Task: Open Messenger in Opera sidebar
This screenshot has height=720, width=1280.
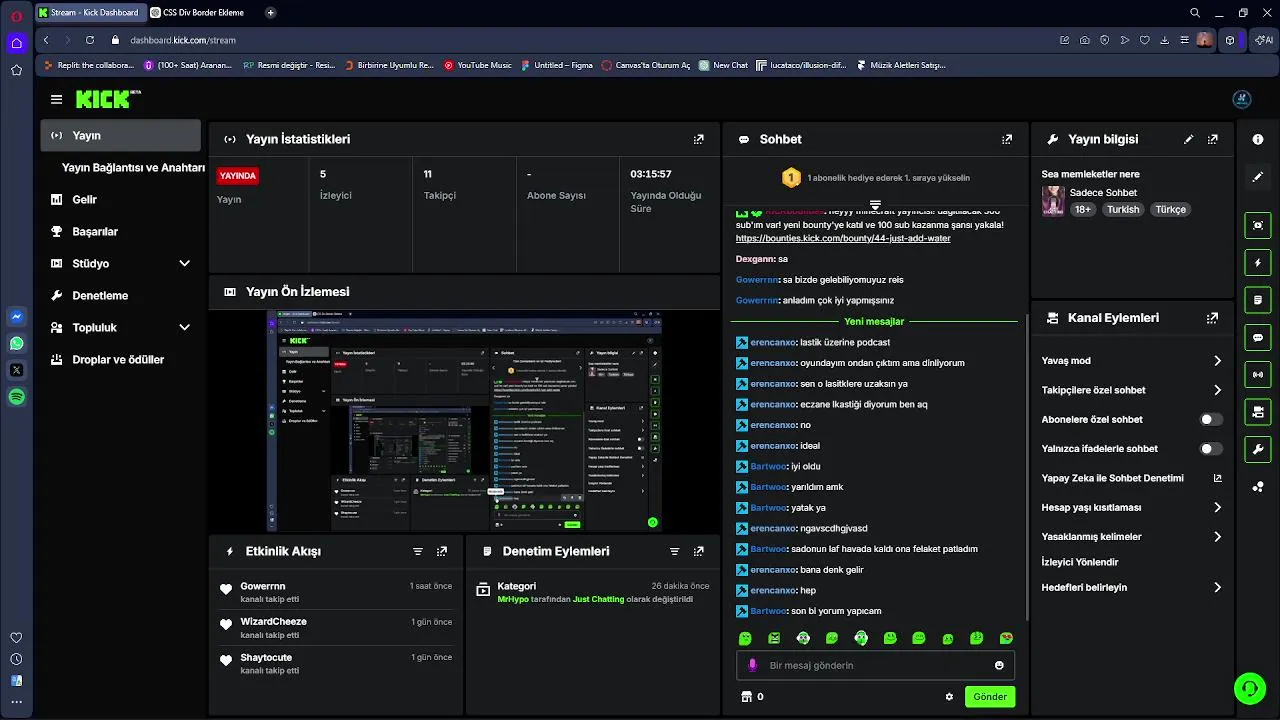Action: point(16,317)
